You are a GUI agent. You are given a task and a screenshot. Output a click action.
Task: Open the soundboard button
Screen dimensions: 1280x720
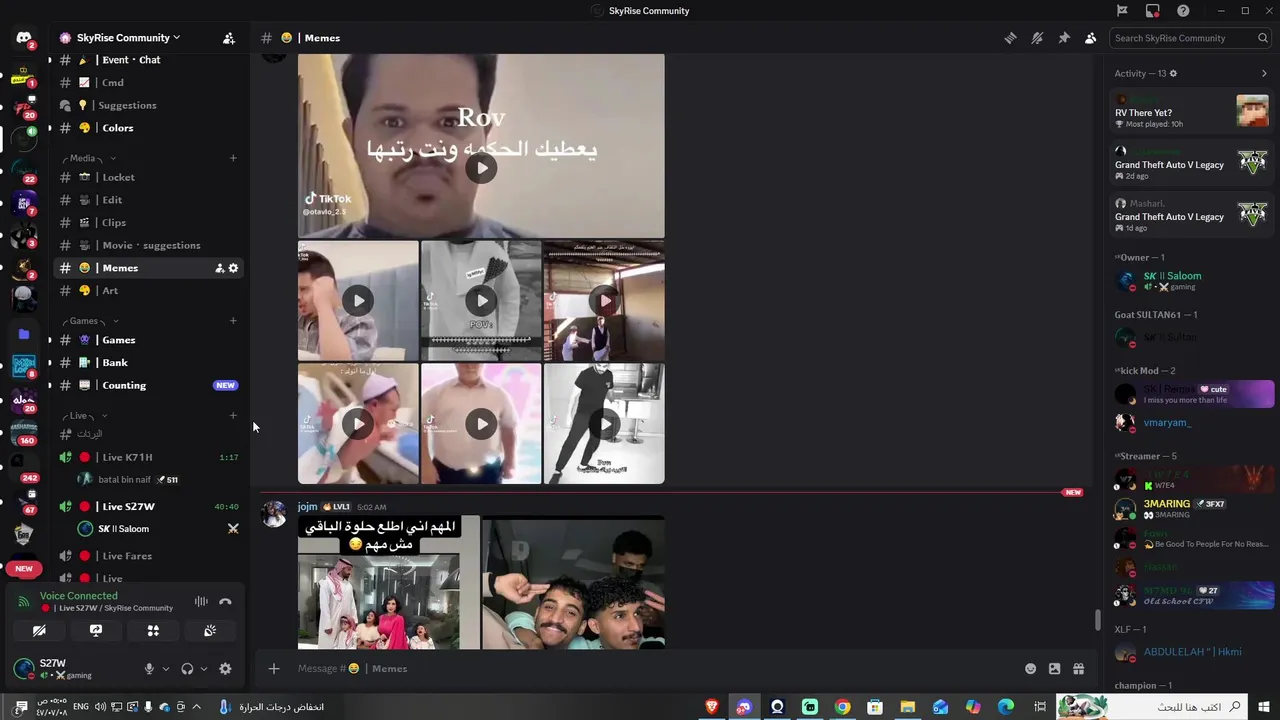(x=210, y=631)
